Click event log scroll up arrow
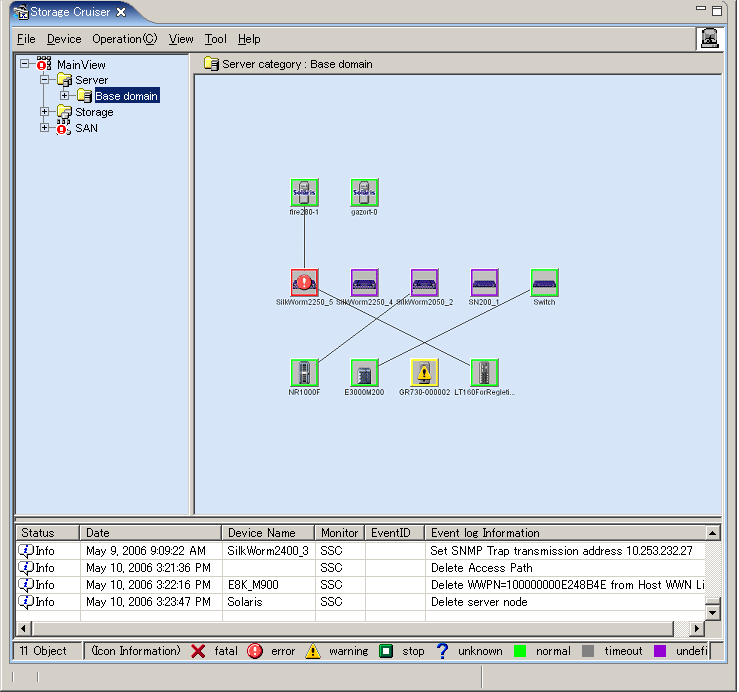 pos(713,533)
